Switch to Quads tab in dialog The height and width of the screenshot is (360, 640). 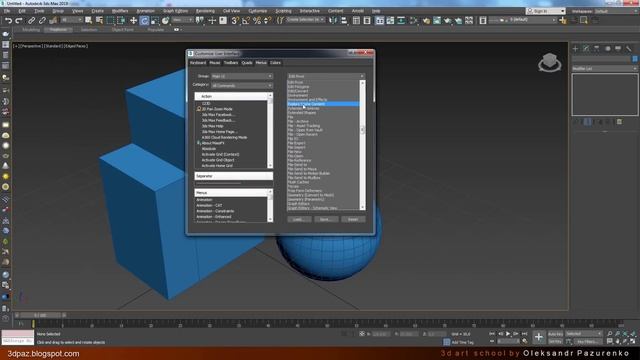pos(247,63)
